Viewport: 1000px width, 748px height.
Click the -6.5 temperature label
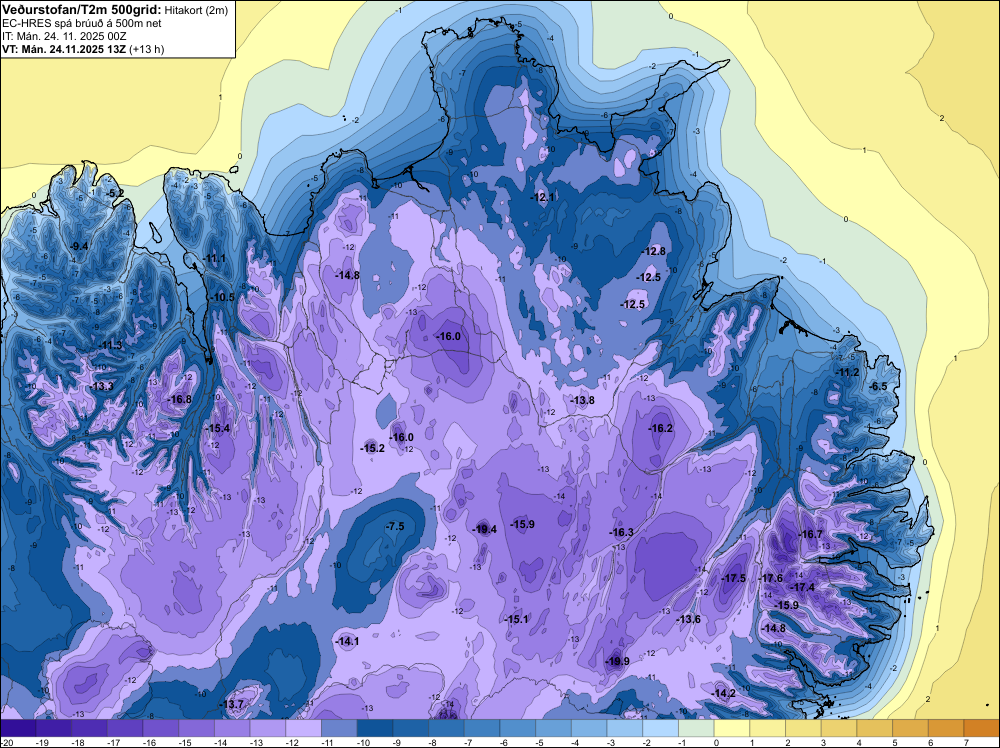pyautogui.click(x=878, y=386)
